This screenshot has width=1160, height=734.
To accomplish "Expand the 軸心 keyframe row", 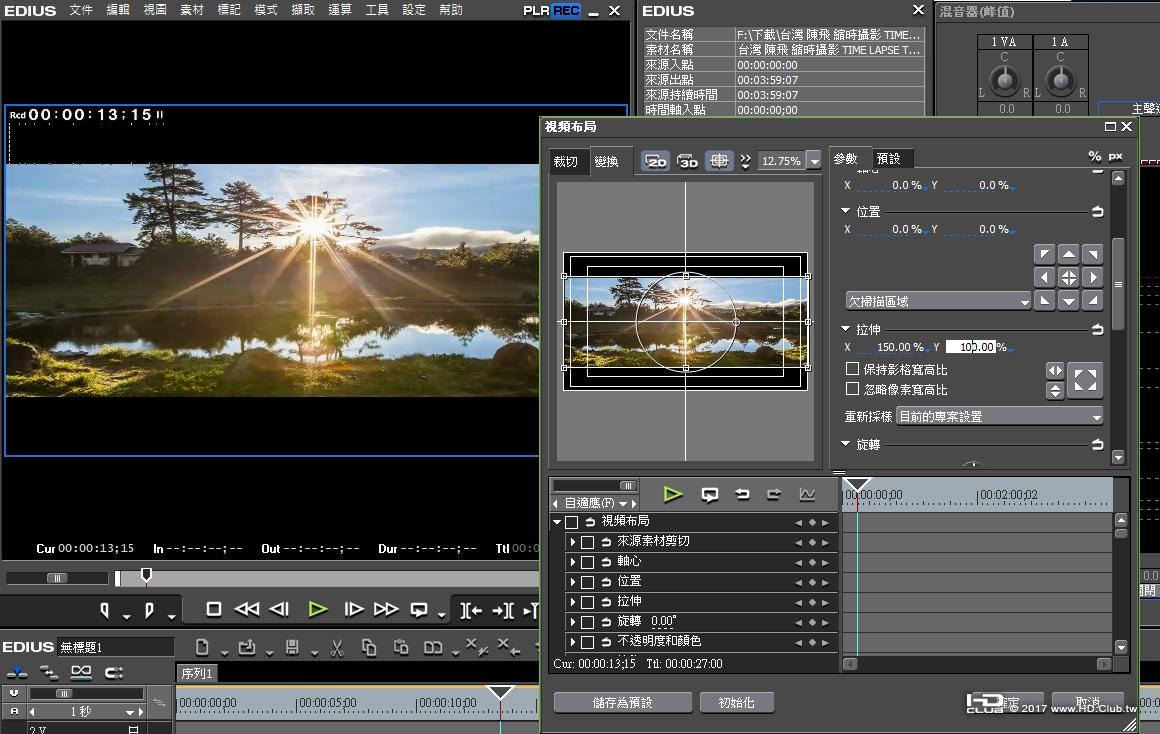I will [x=573, y=562].
